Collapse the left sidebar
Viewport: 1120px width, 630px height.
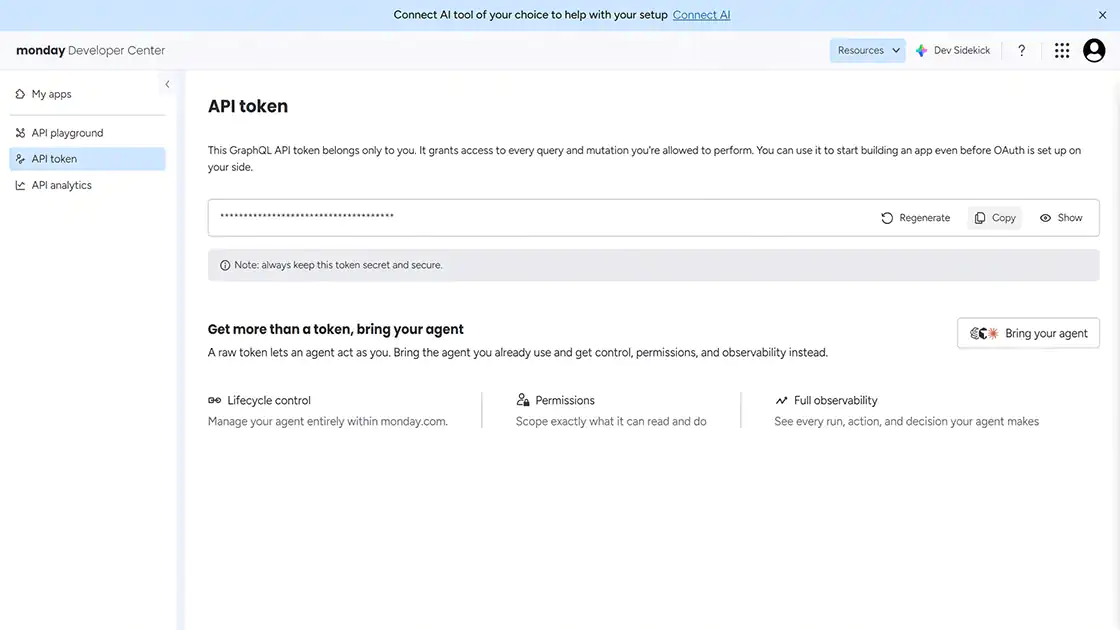point(167,84)
